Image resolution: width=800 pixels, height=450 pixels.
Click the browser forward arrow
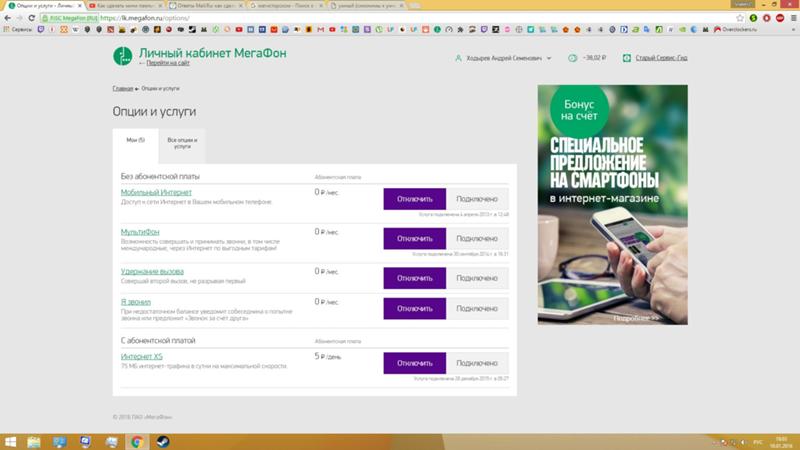pyautogui.click(x=19, y=18)
